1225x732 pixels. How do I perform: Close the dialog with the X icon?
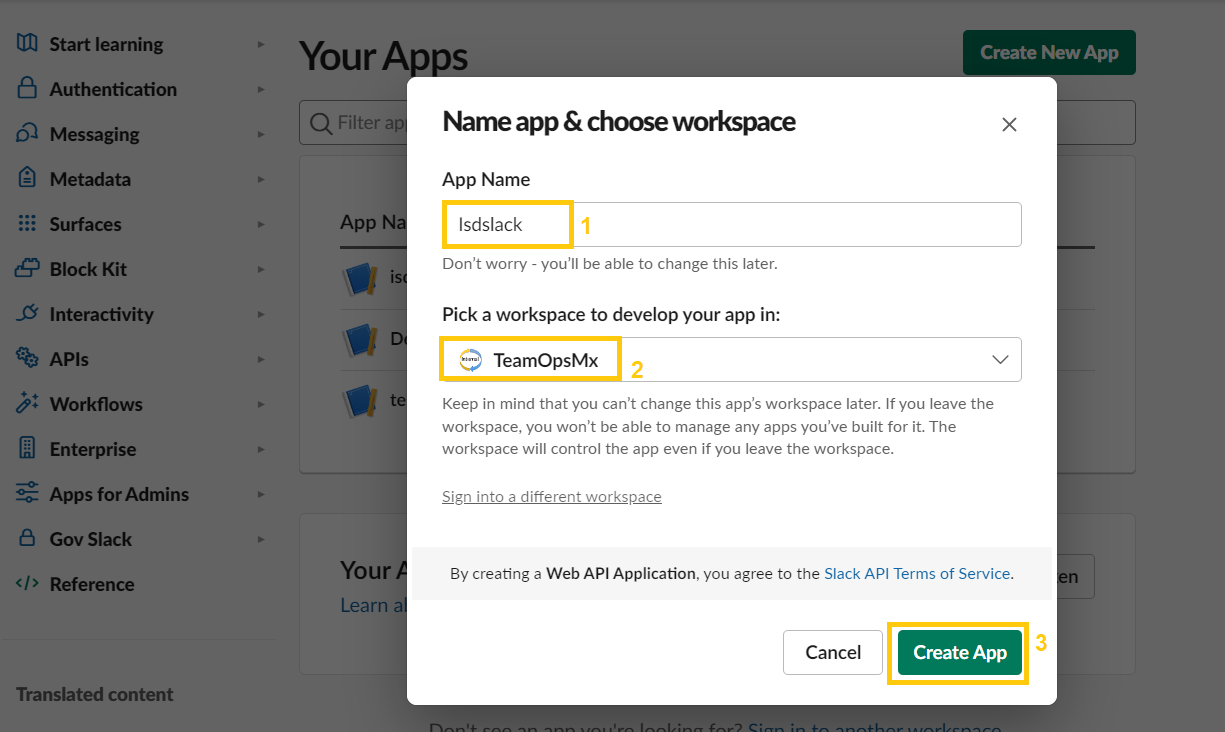pos(1009,124)
